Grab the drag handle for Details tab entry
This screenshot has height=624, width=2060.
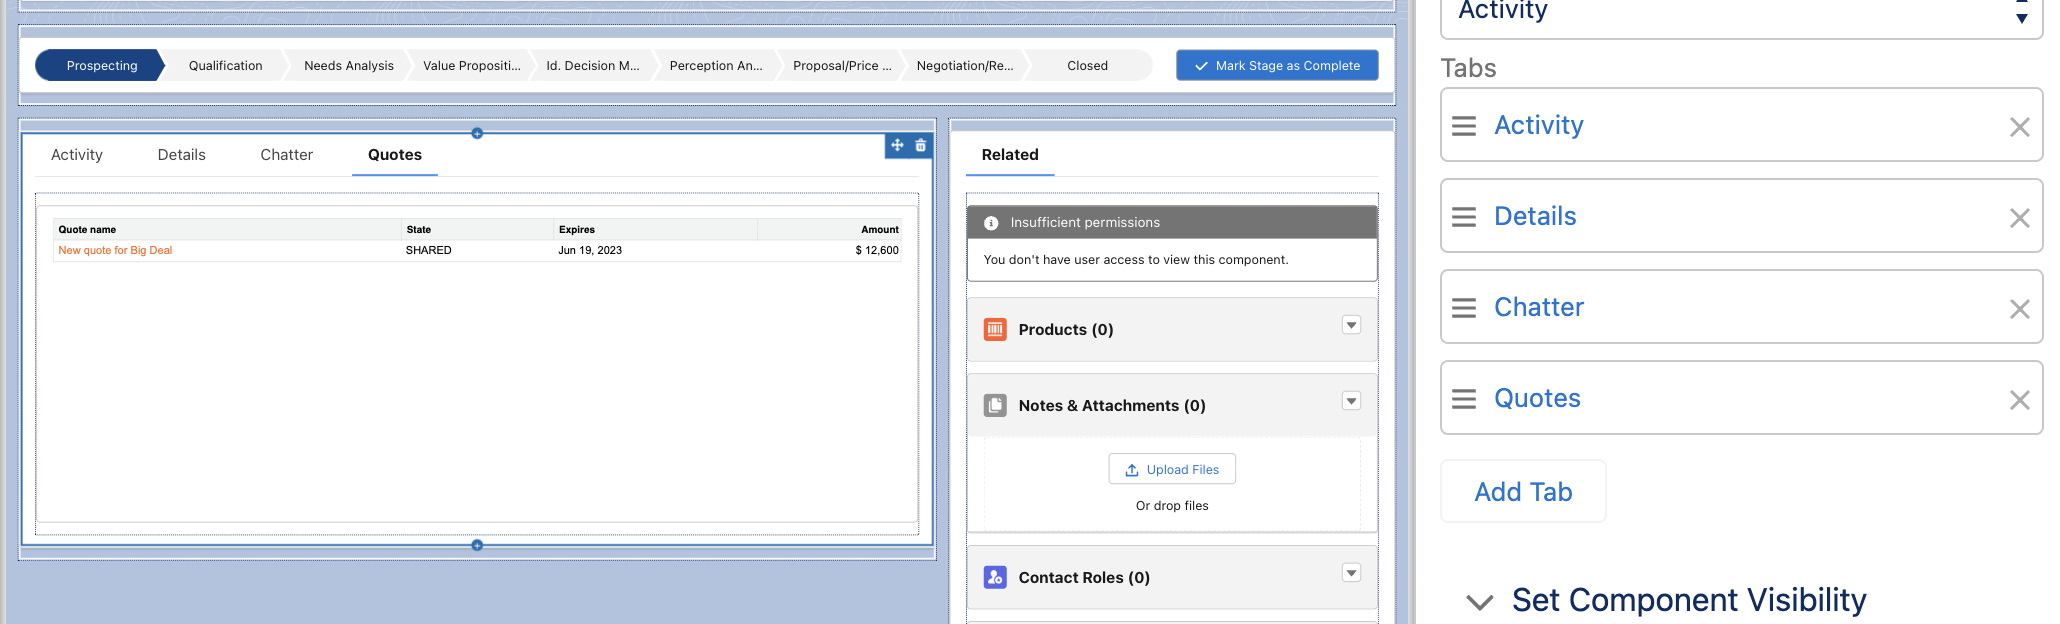click(1464, 217)
